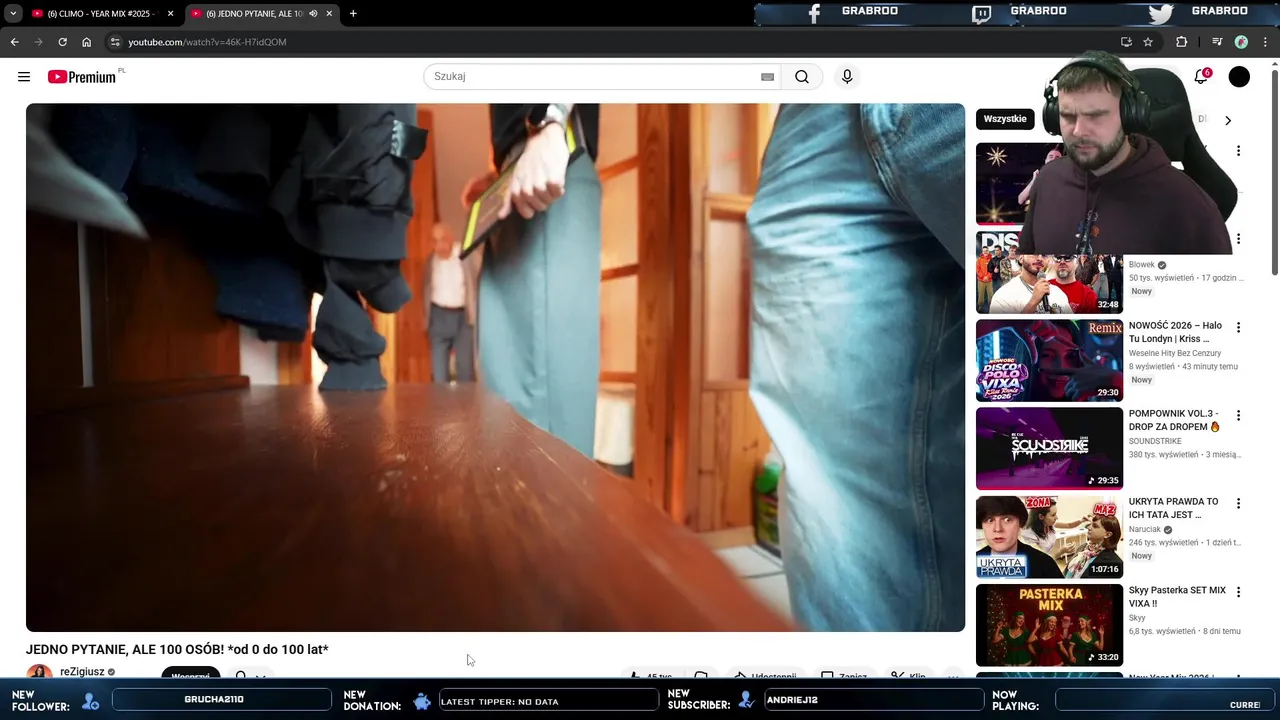Open POMPOWNIK VOL.3 - DROP ZA DROPEM title
1280x720 pixels.
(1174, 420)
